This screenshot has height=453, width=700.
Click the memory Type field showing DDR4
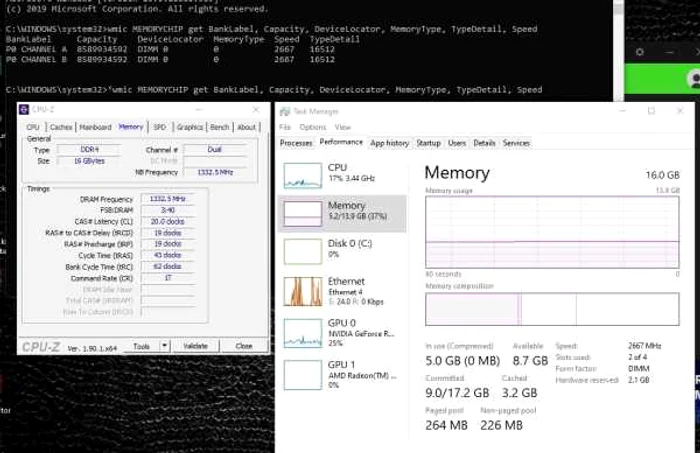click(x=89, y=150)
